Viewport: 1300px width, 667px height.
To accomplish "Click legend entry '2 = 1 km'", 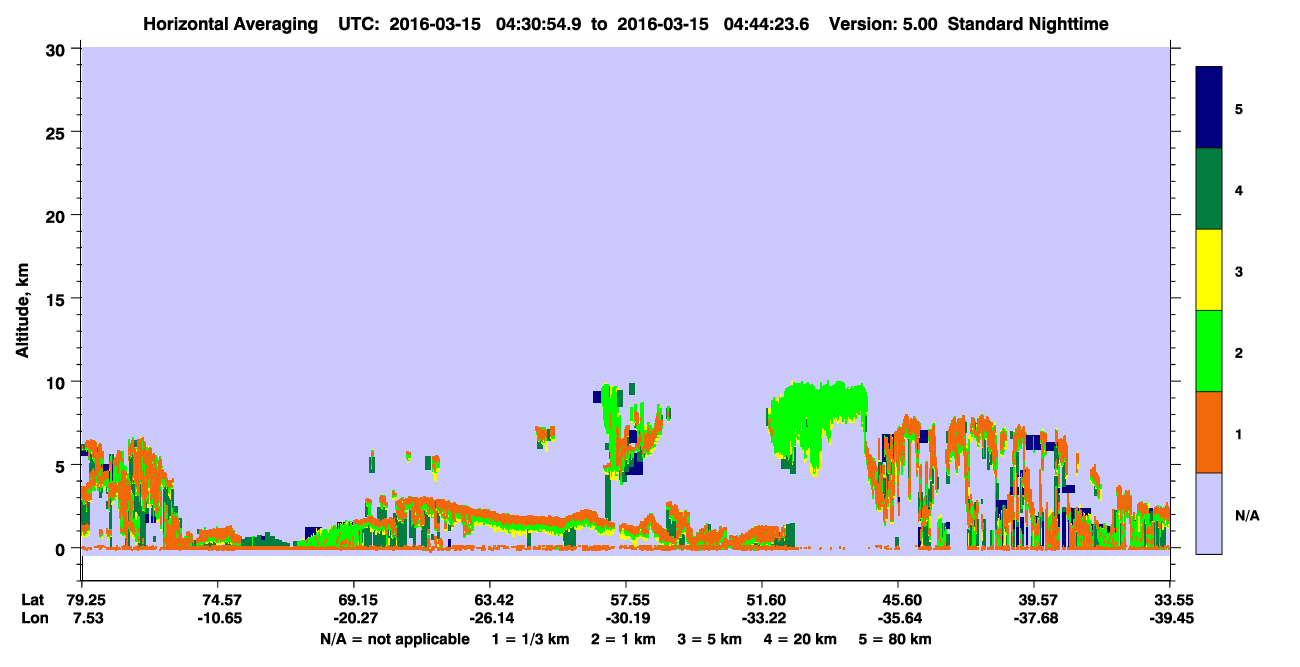I will pos(623,639).
